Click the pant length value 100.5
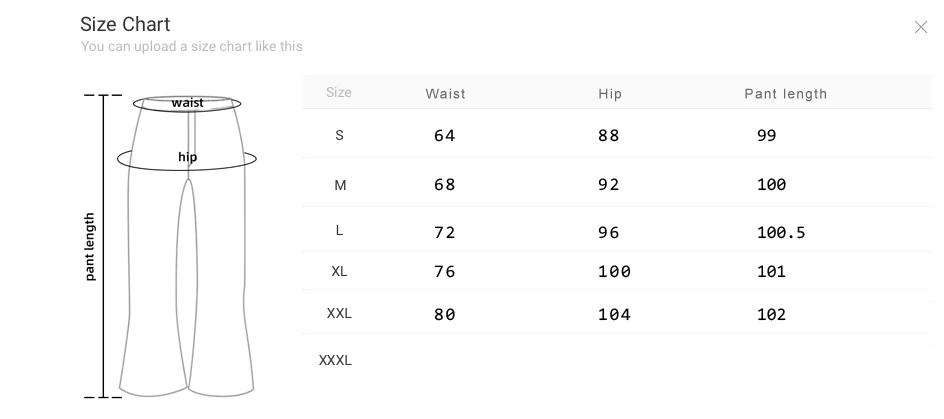944x419 pixels. click(780, 233)
